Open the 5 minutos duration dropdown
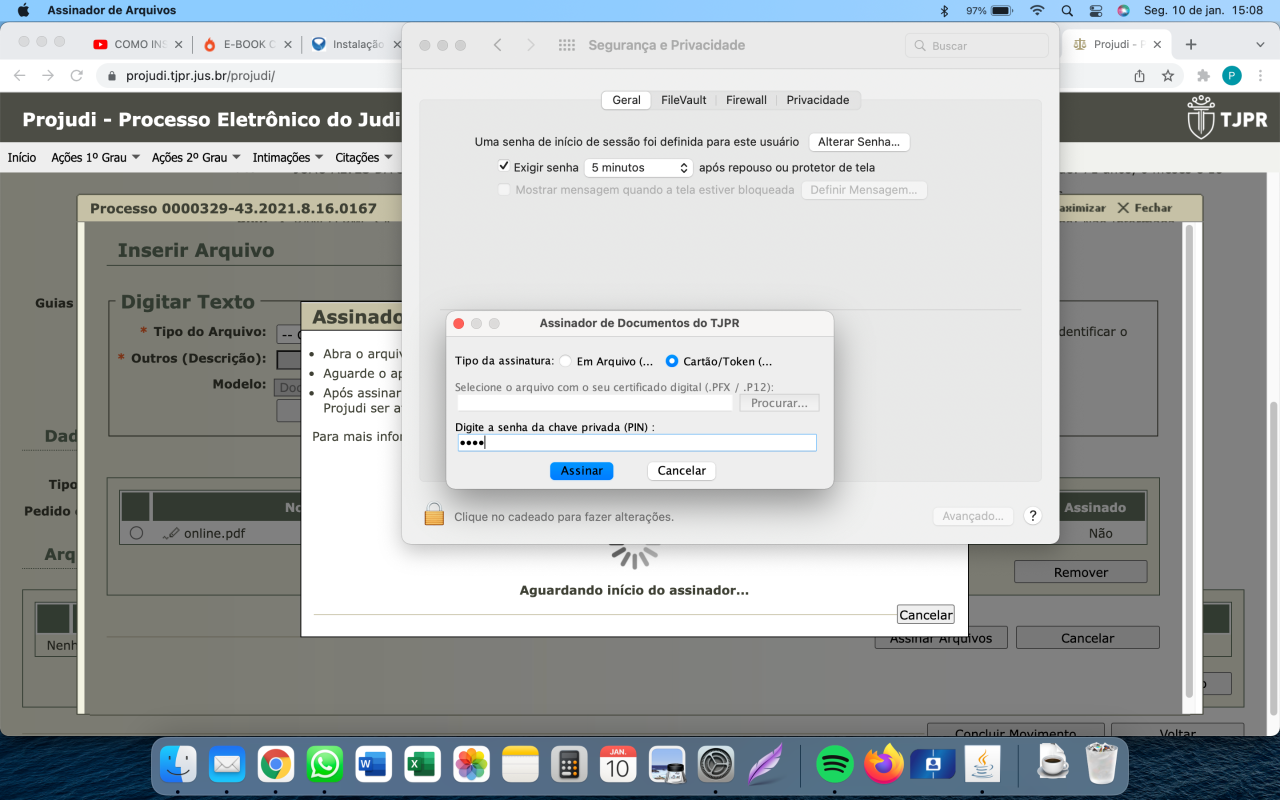Viewport: 1280px width, 800px height. (639, 167)
